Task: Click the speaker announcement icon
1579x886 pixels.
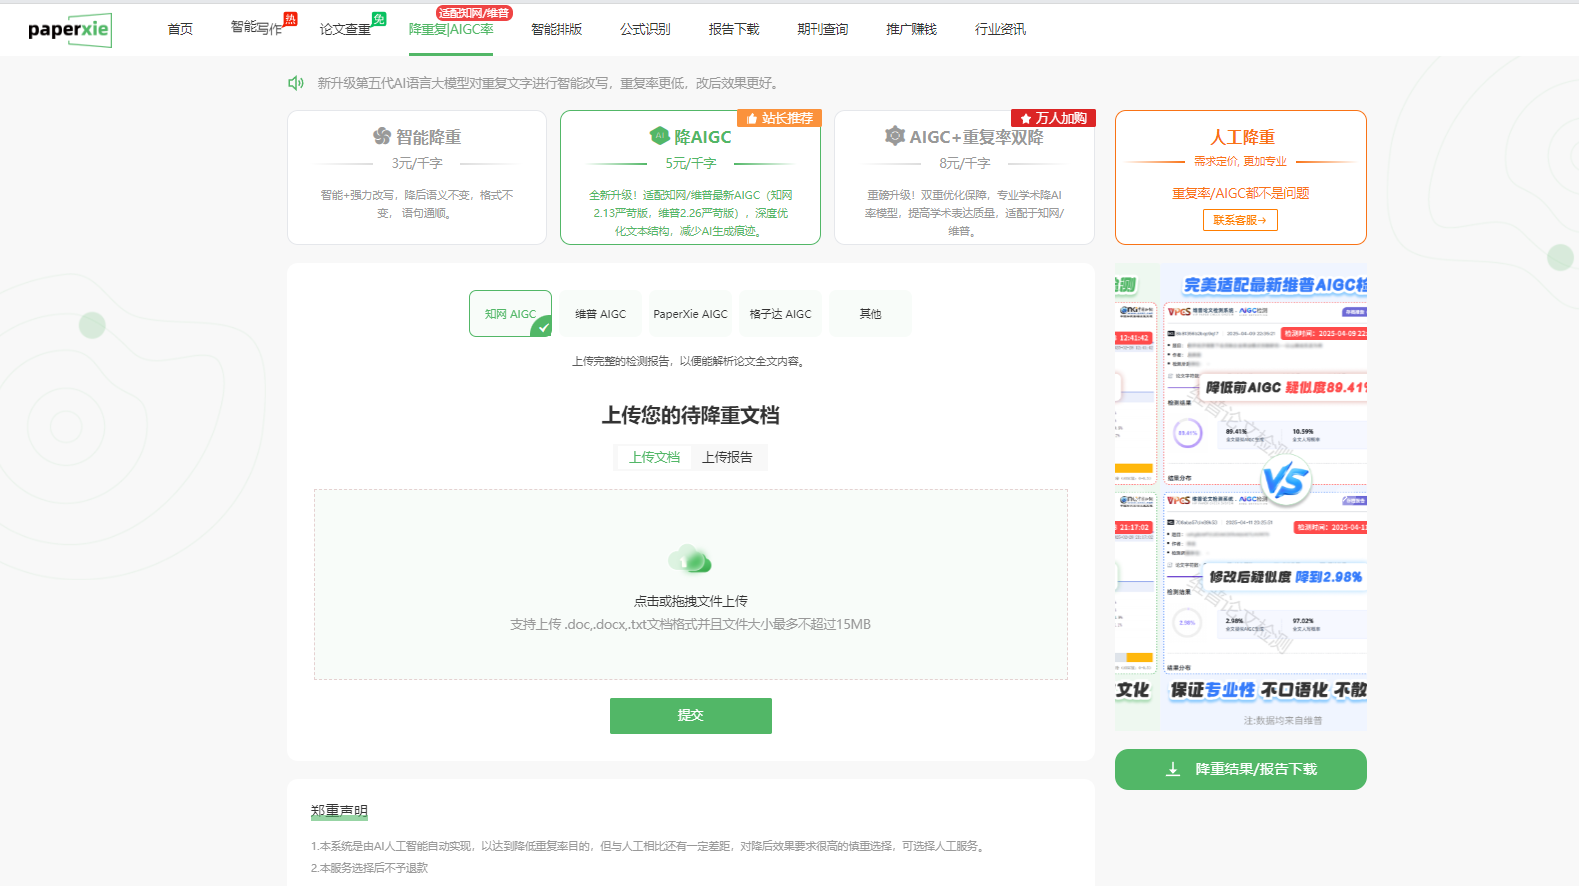Action: tap(296, 83)
